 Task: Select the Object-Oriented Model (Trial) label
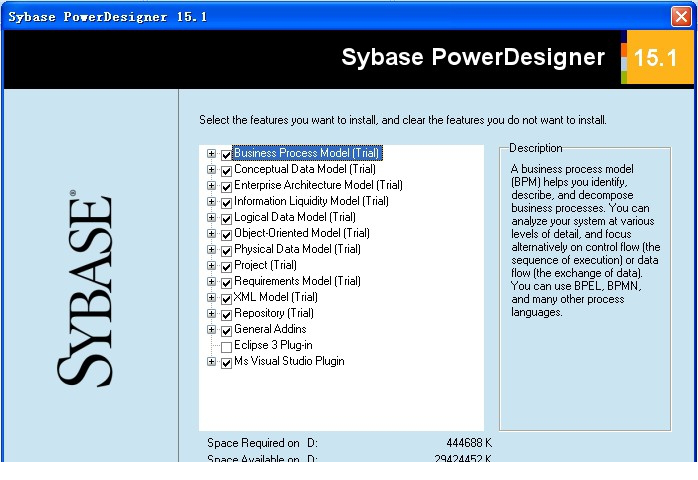click(x=302, y=233)
